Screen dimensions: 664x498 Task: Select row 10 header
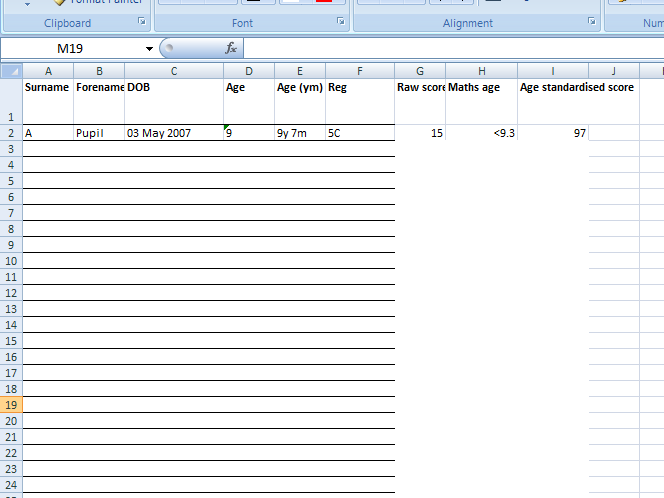[x=11, y=261]
